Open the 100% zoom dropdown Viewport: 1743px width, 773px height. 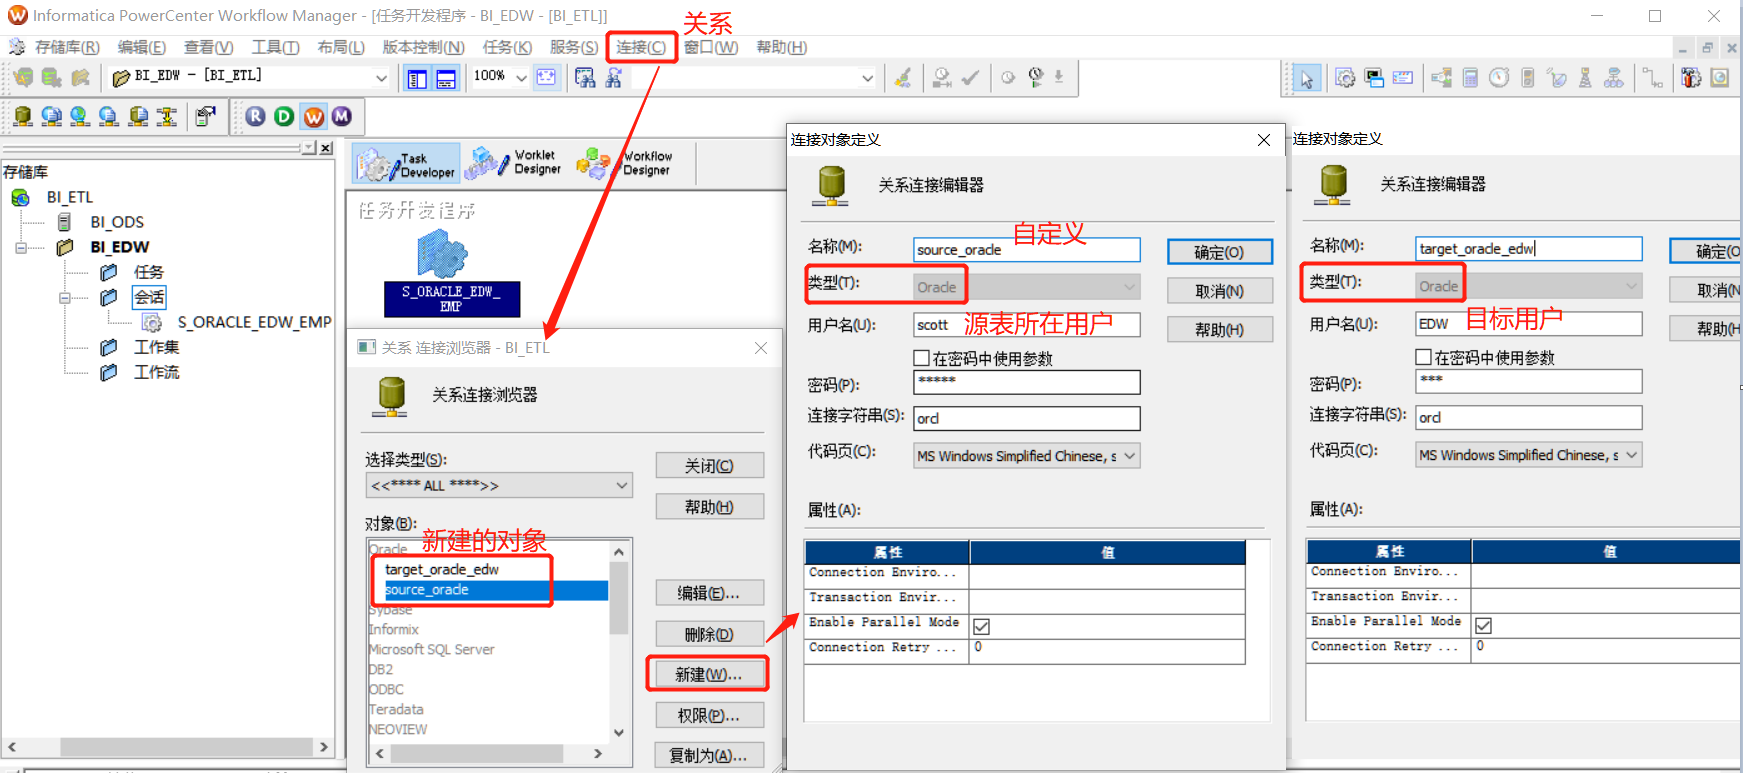pos(521,77)
